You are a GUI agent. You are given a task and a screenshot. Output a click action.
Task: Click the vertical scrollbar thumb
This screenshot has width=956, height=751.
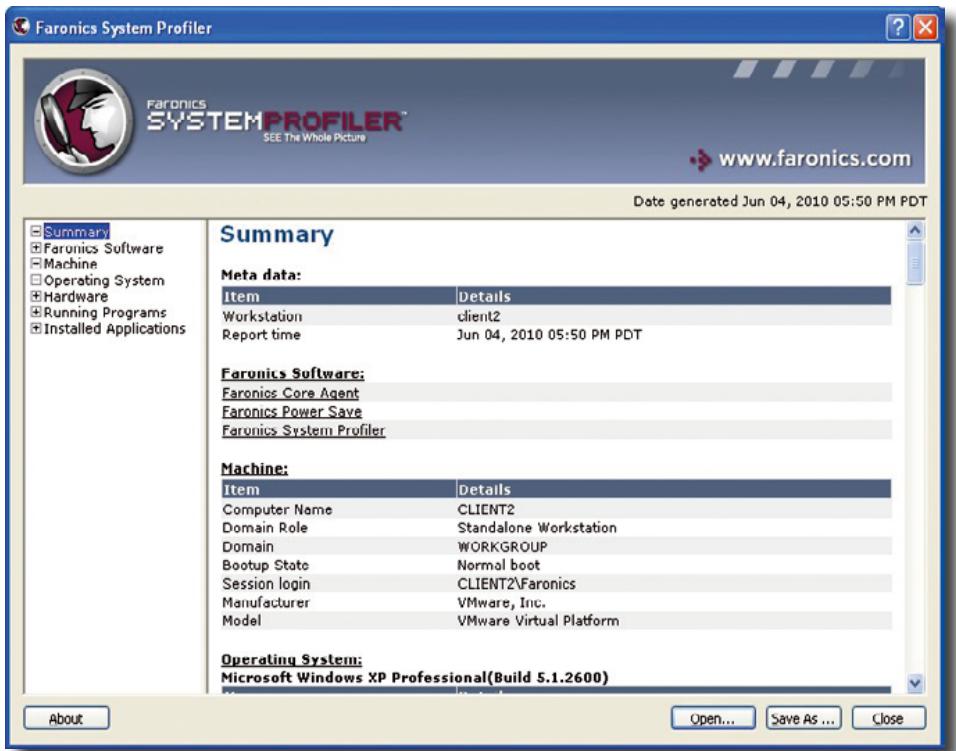click(x=915, y=263)
